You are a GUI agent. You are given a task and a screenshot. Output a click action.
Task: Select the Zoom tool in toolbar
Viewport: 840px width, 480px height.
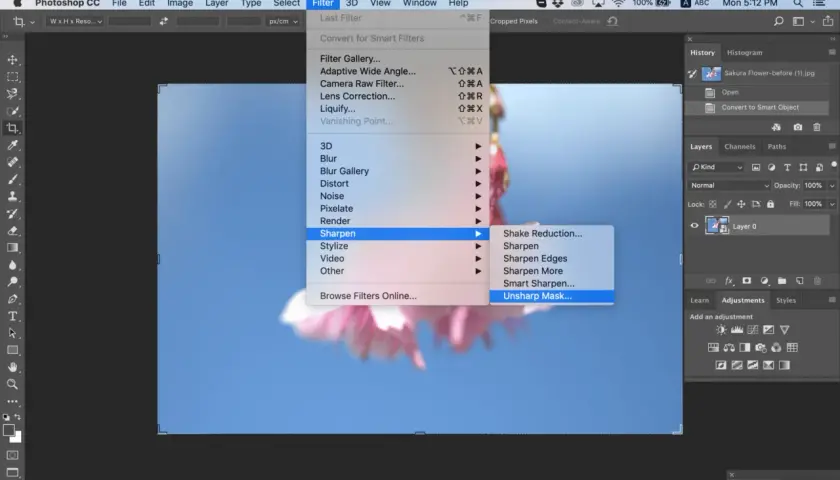pos(12,384)
